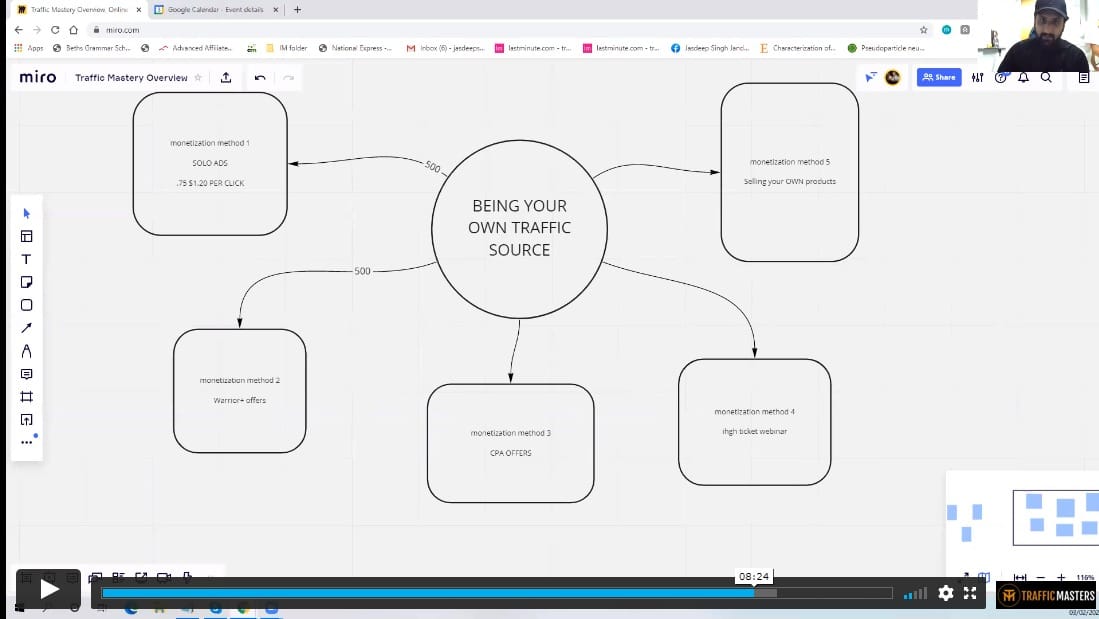This screenshot has height=619, width=1099.
Task: Click the blue Share button
Action: [x=938, y=77]
